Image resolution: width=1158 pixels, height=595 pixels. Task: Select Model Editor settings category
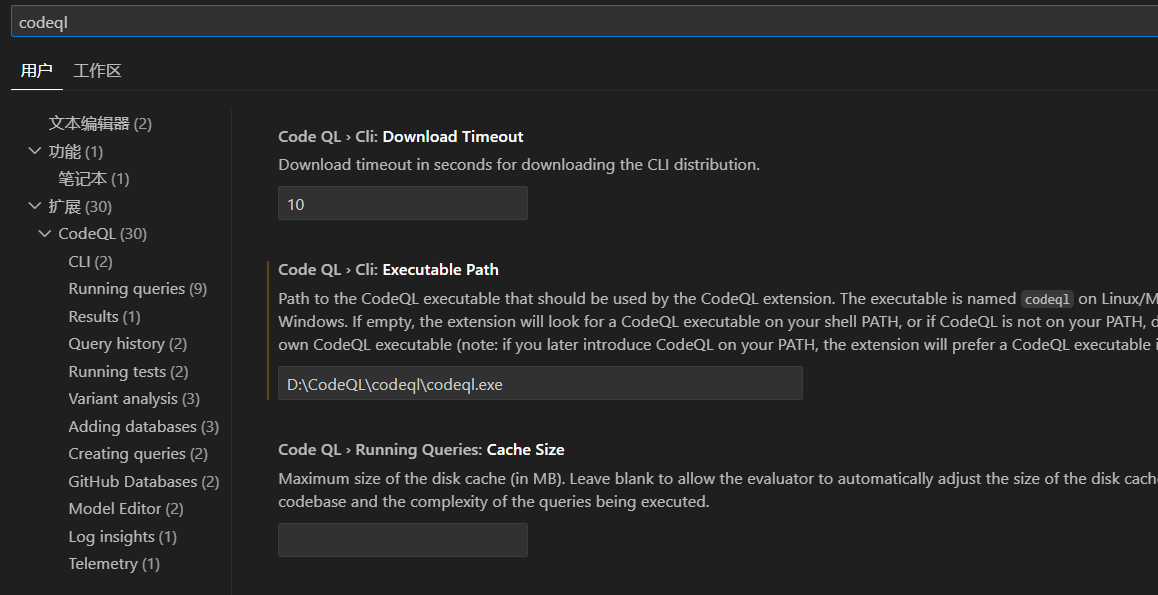pyautogui.click(x=126, y=509)
